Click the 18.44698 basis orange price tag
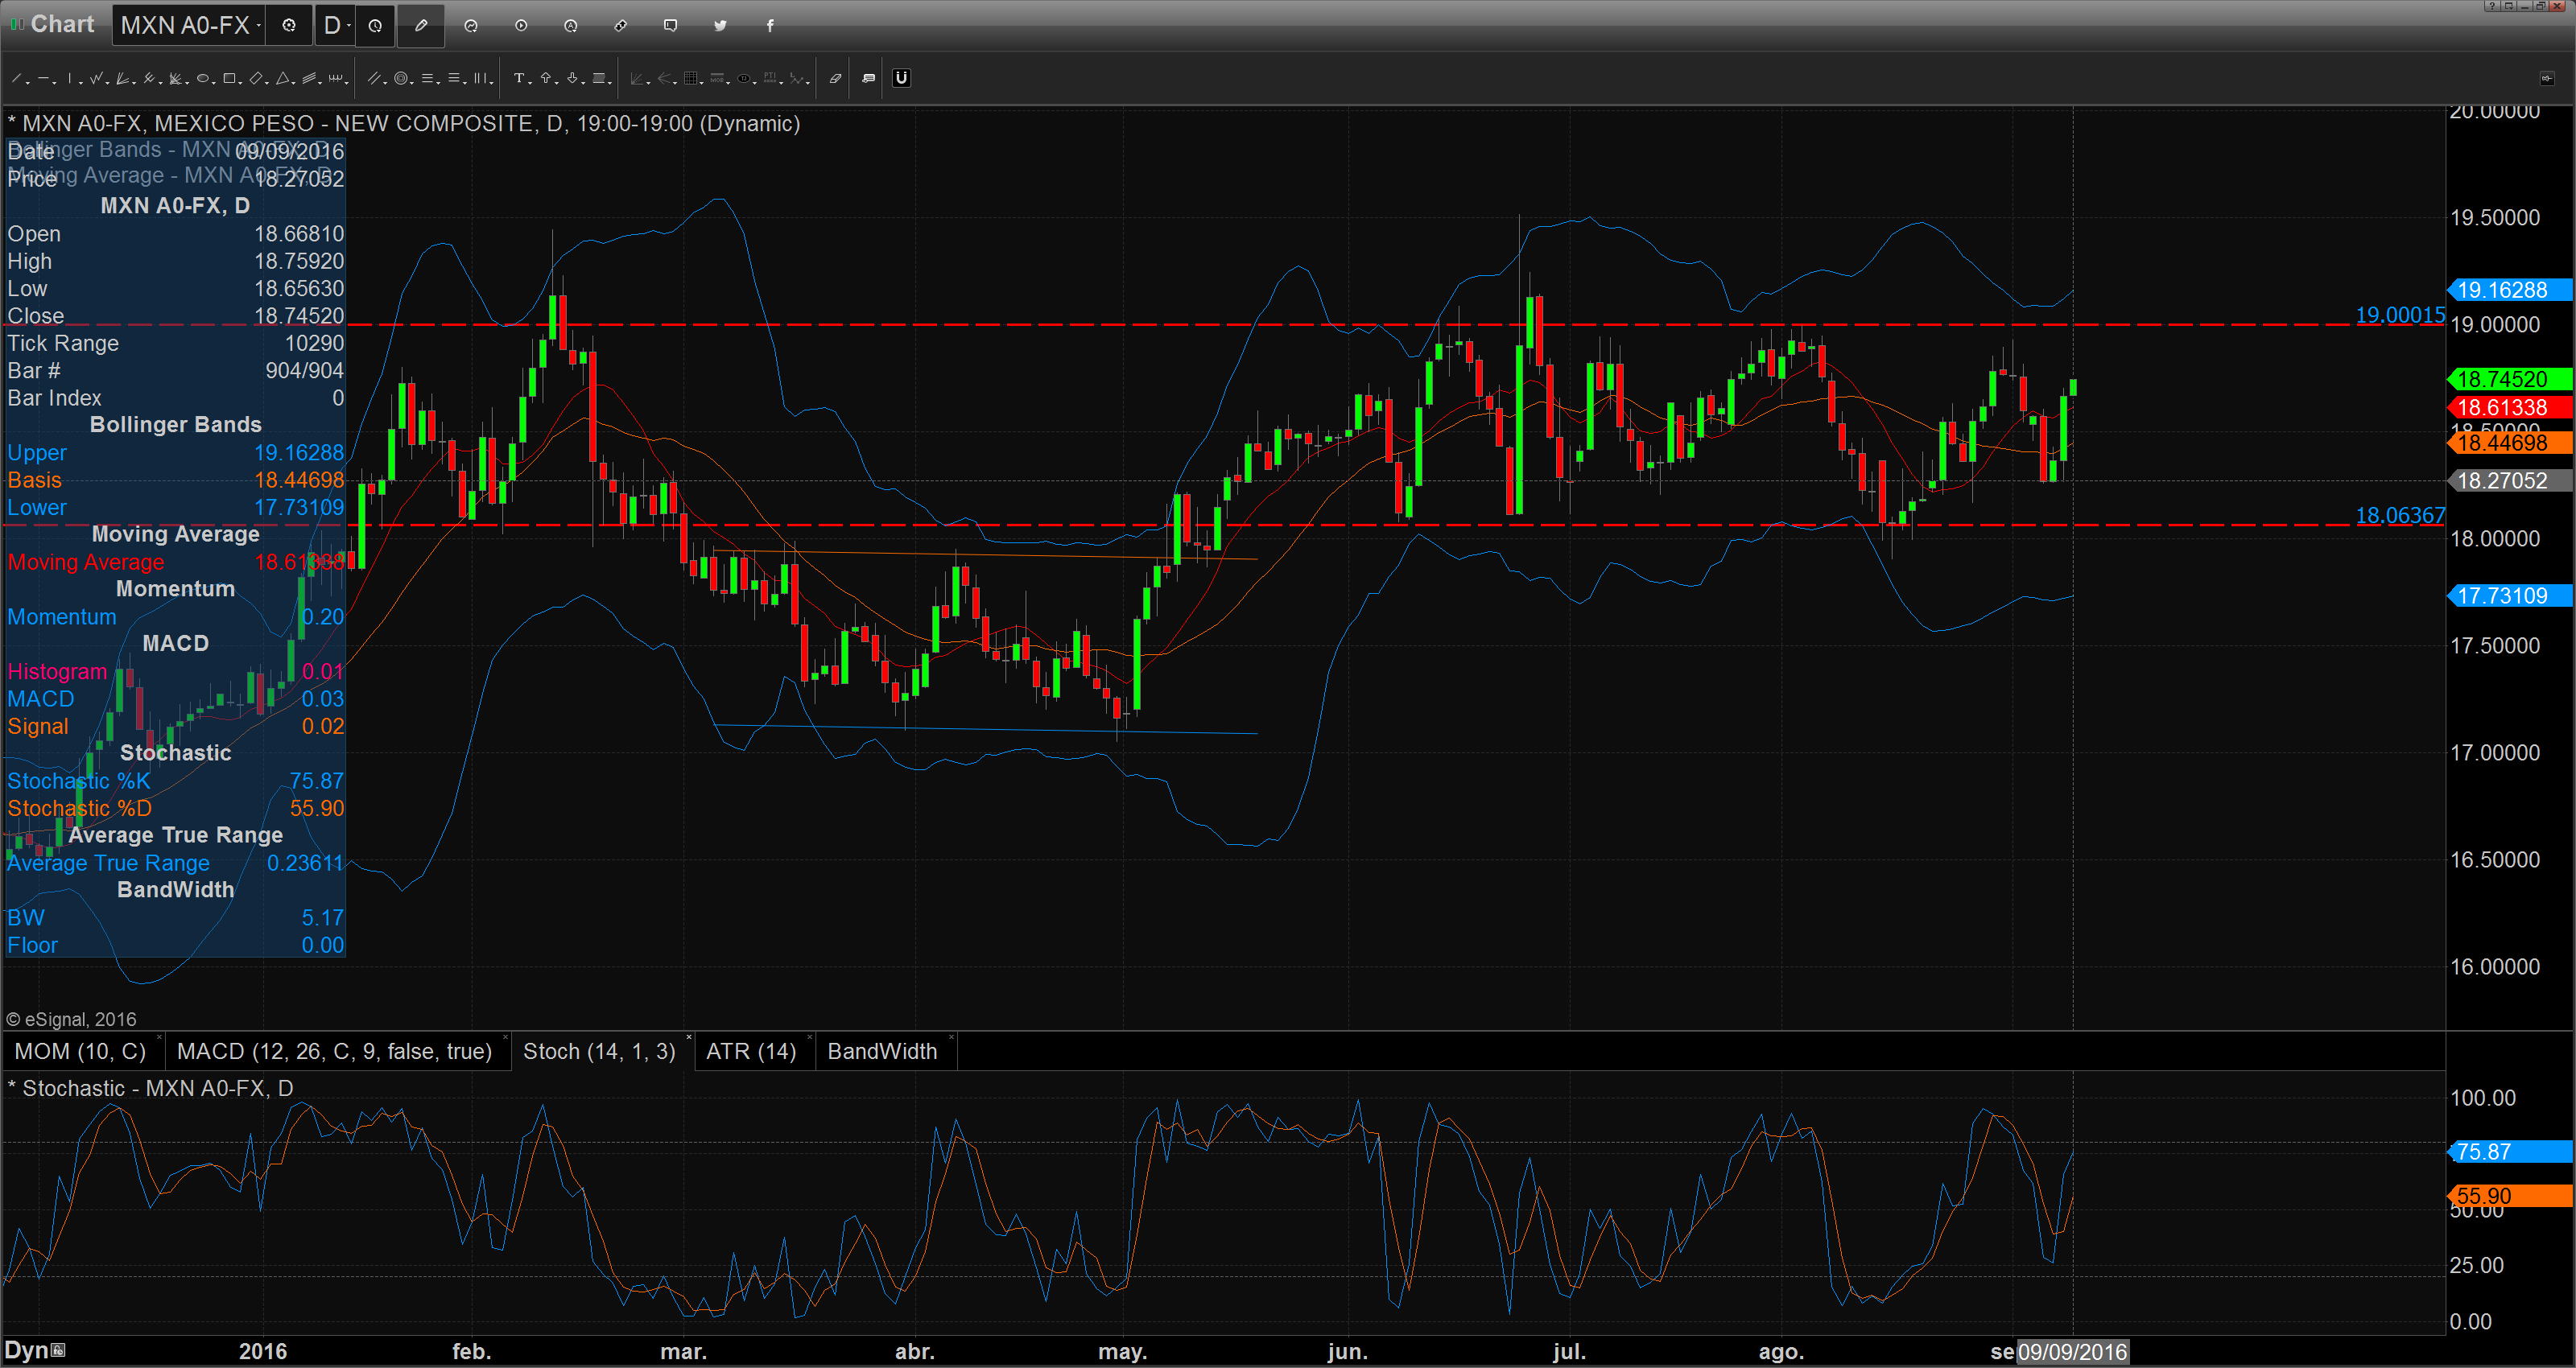Screen dimensions: 2576x1368 point(2510,443)
